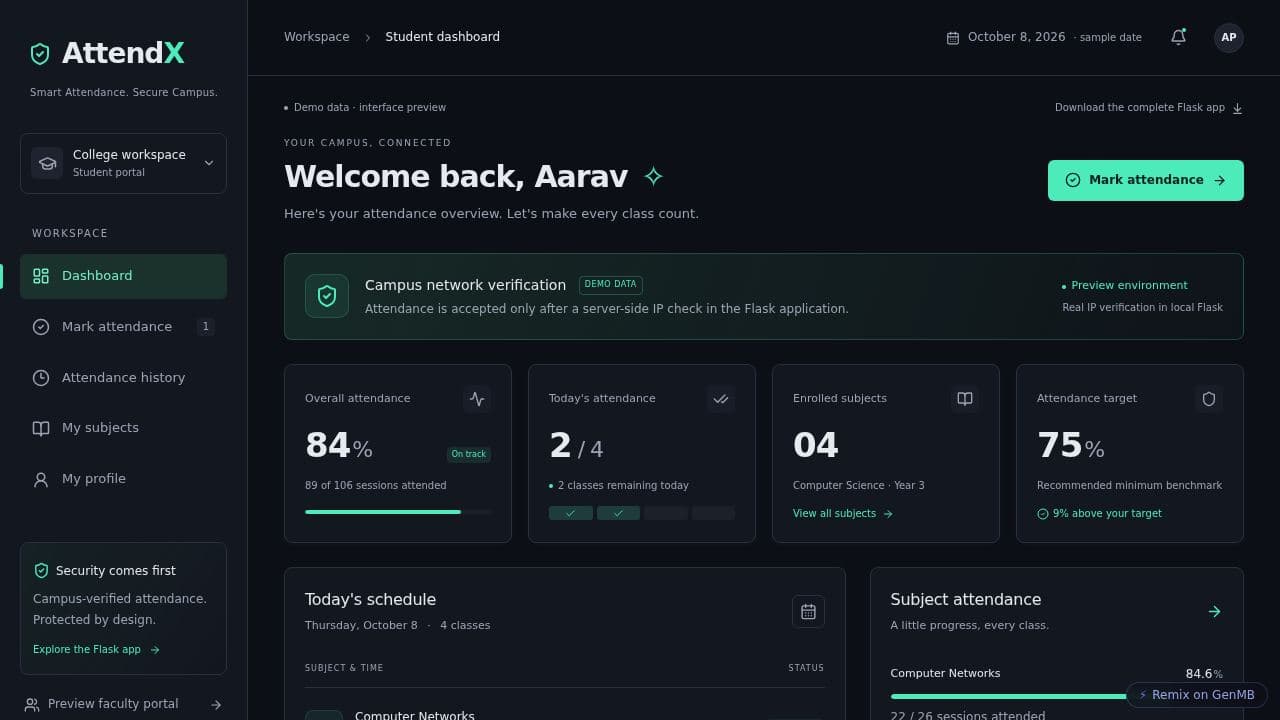The height and width of the screenshot is (720, 1280).
Task: Click the green Mark attendance button
Action: 1146,180
